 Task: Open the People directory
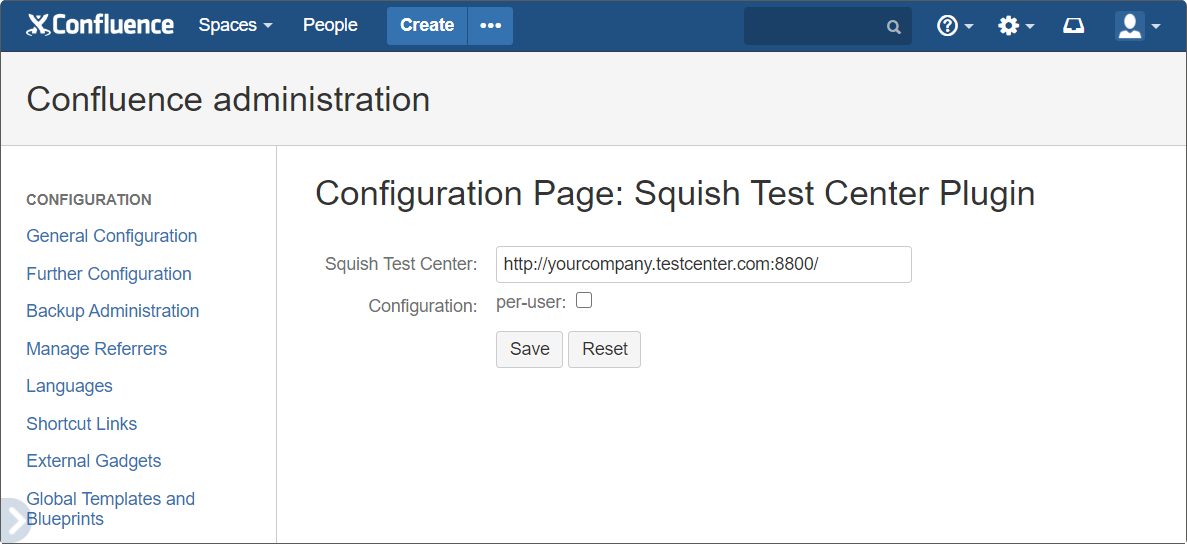click(330, 25)
